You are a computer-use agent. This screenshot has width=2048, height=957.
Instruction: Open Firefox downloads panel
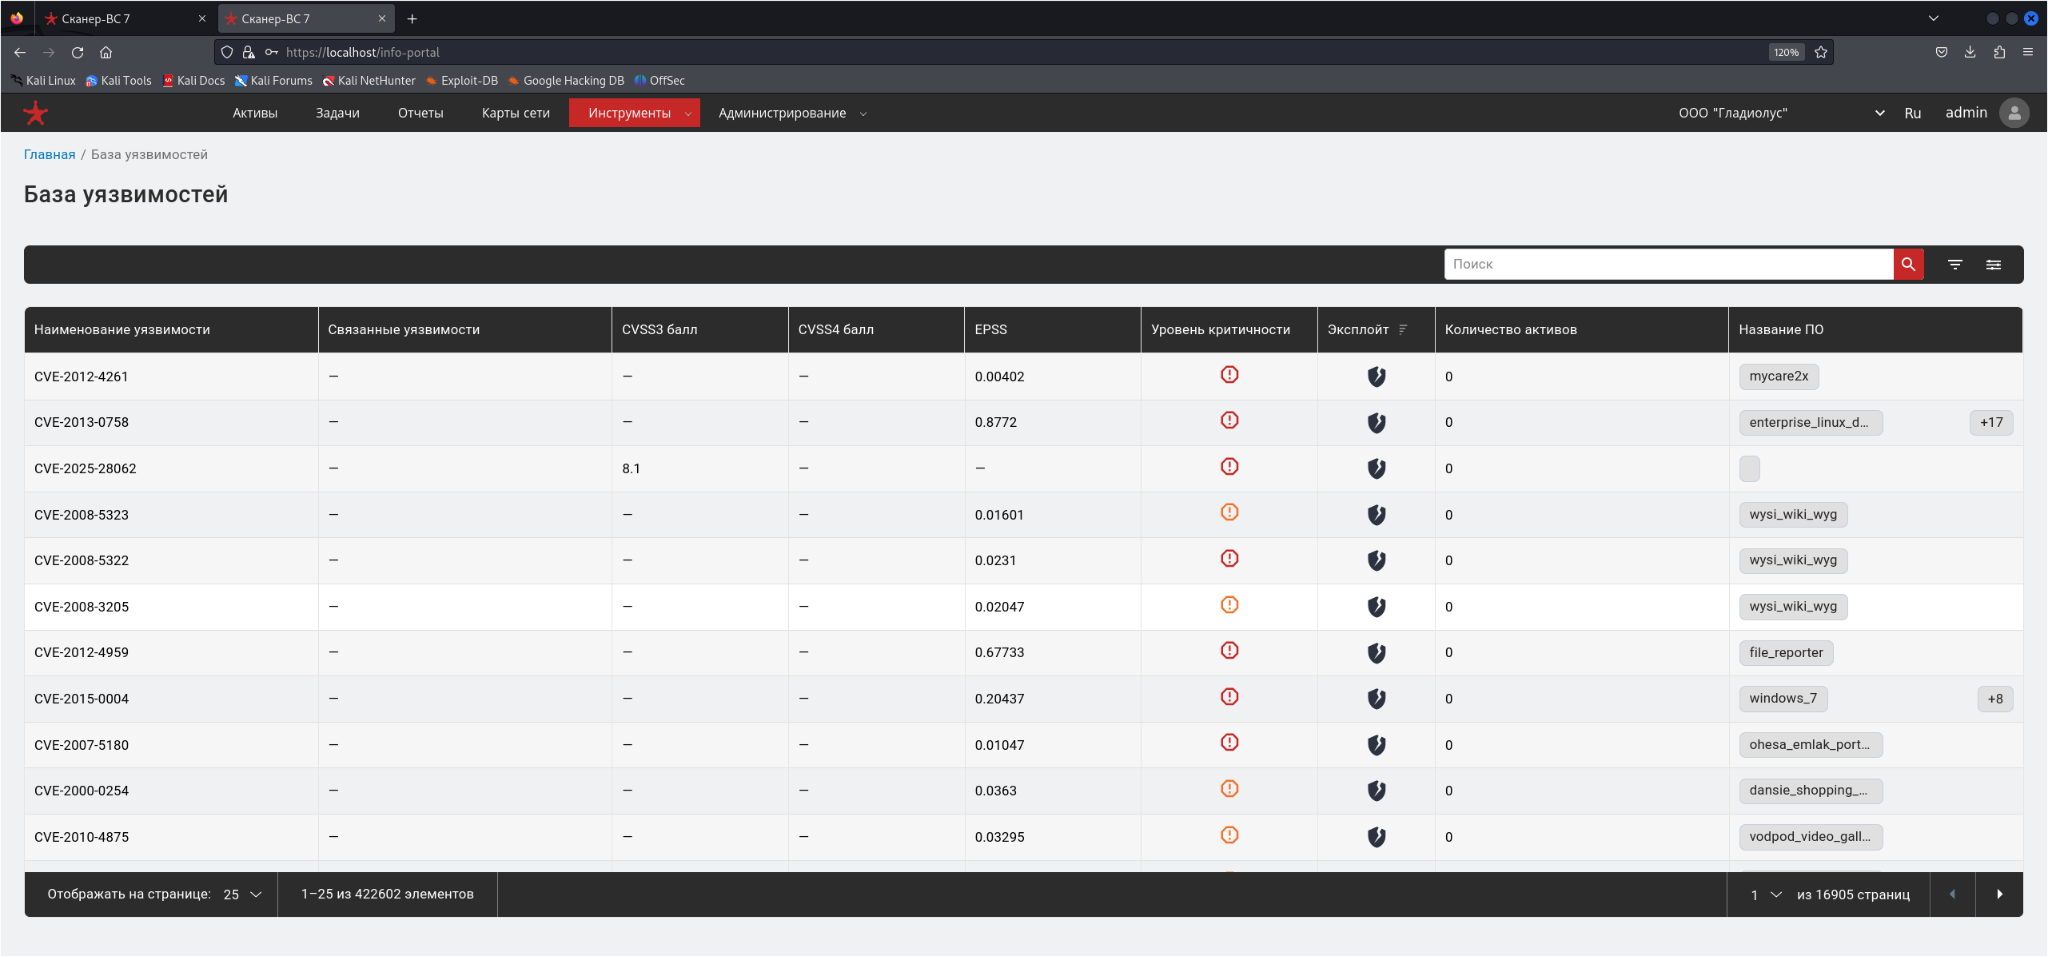point(1970,52)
